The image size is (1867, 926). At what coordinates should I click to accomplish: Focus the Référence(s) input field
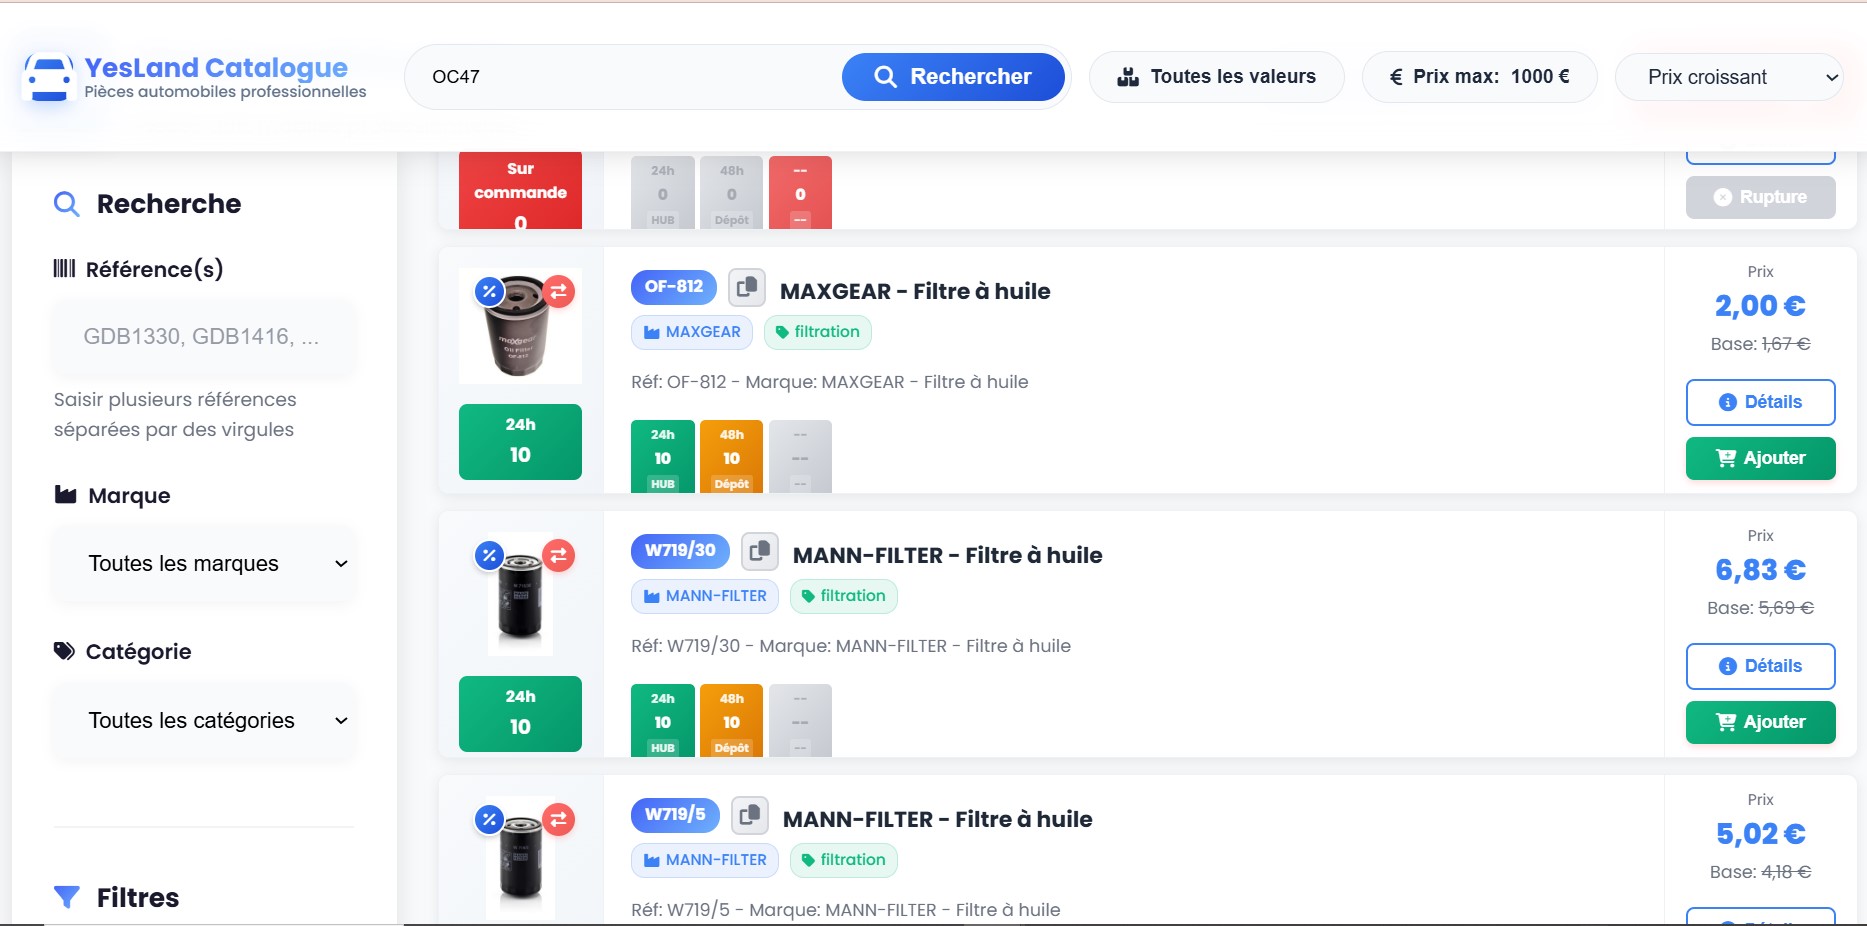click(x=204, y=337)
